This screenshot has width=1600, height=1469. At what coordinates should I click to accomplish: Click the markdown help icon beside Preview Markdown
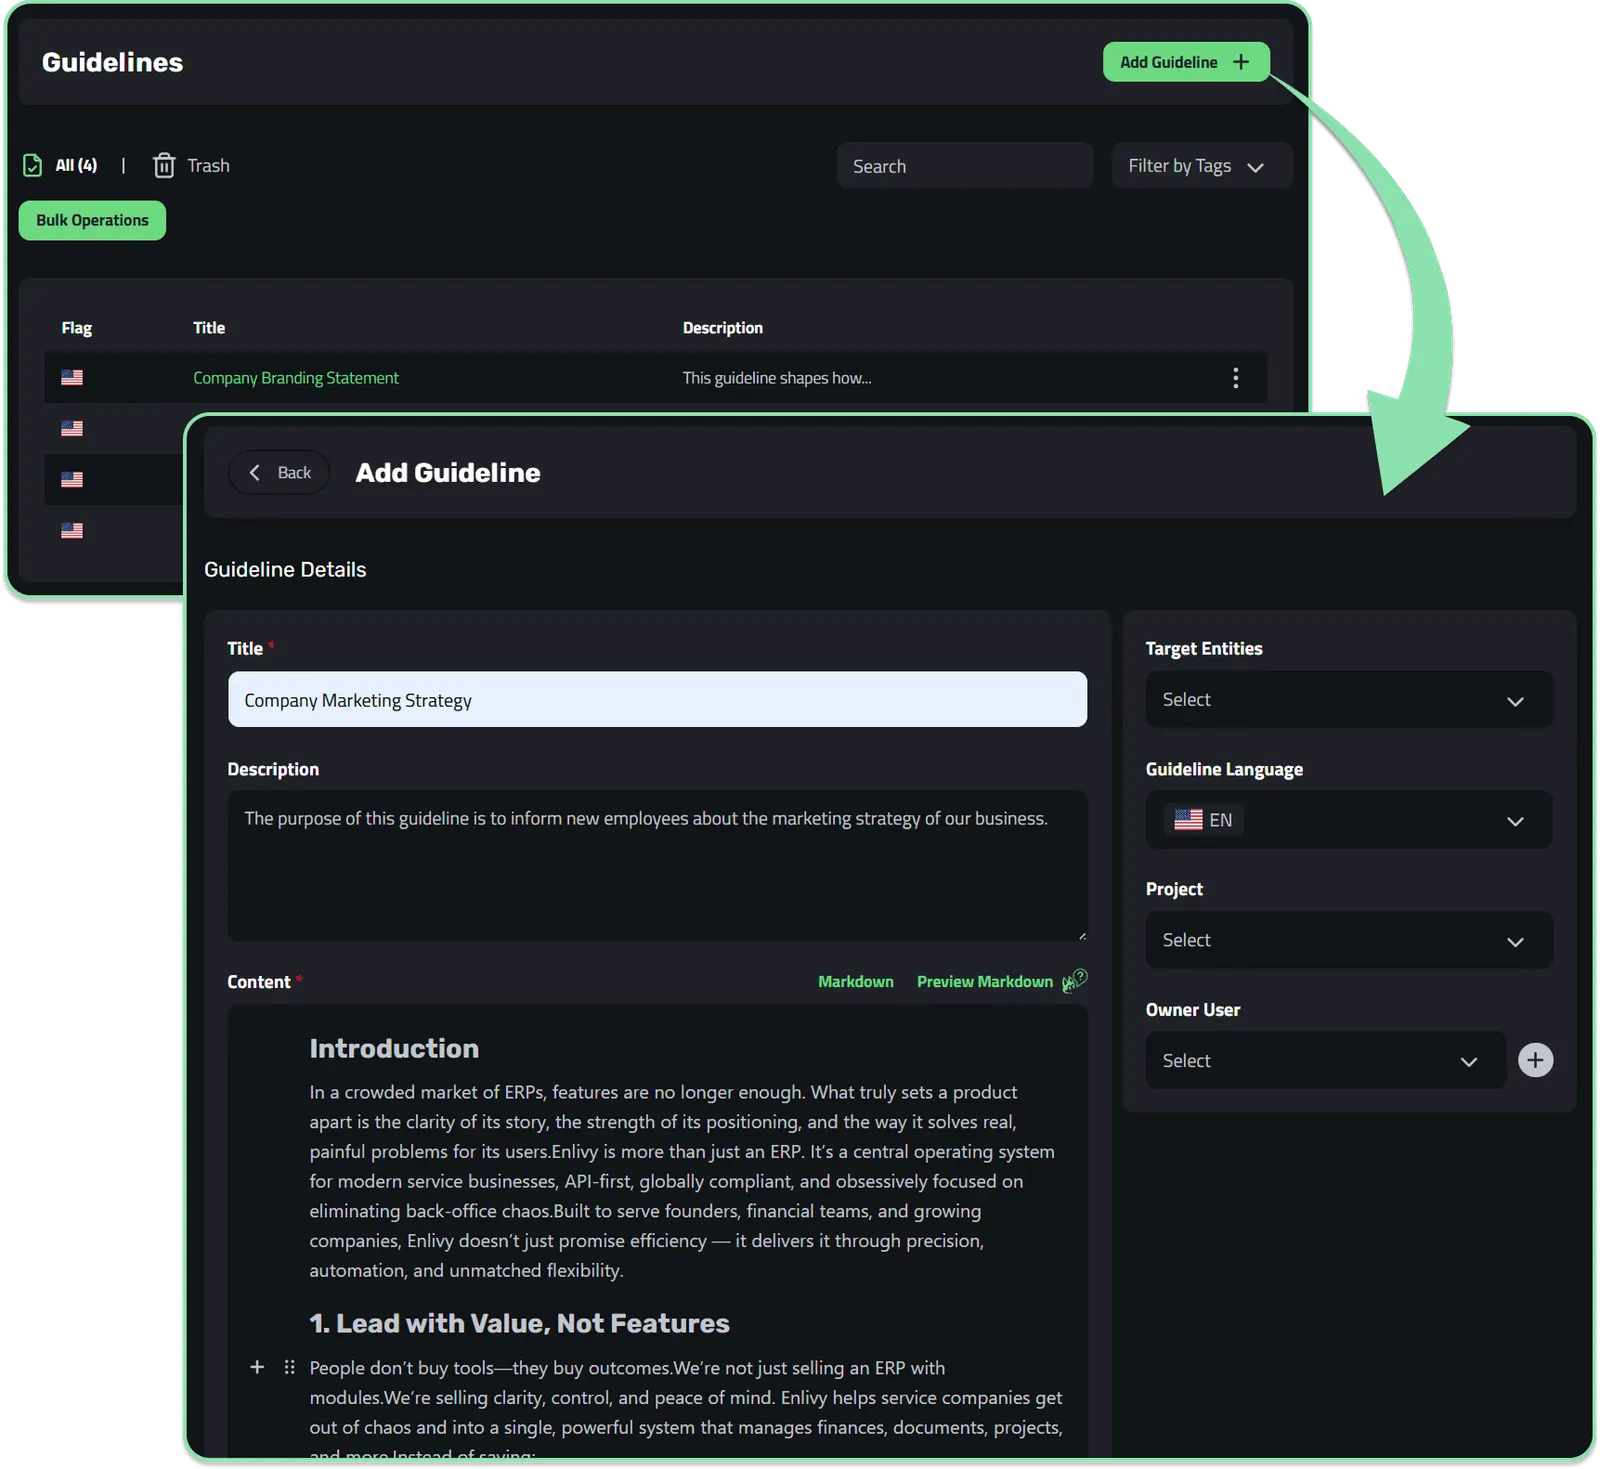[1075, 981]
